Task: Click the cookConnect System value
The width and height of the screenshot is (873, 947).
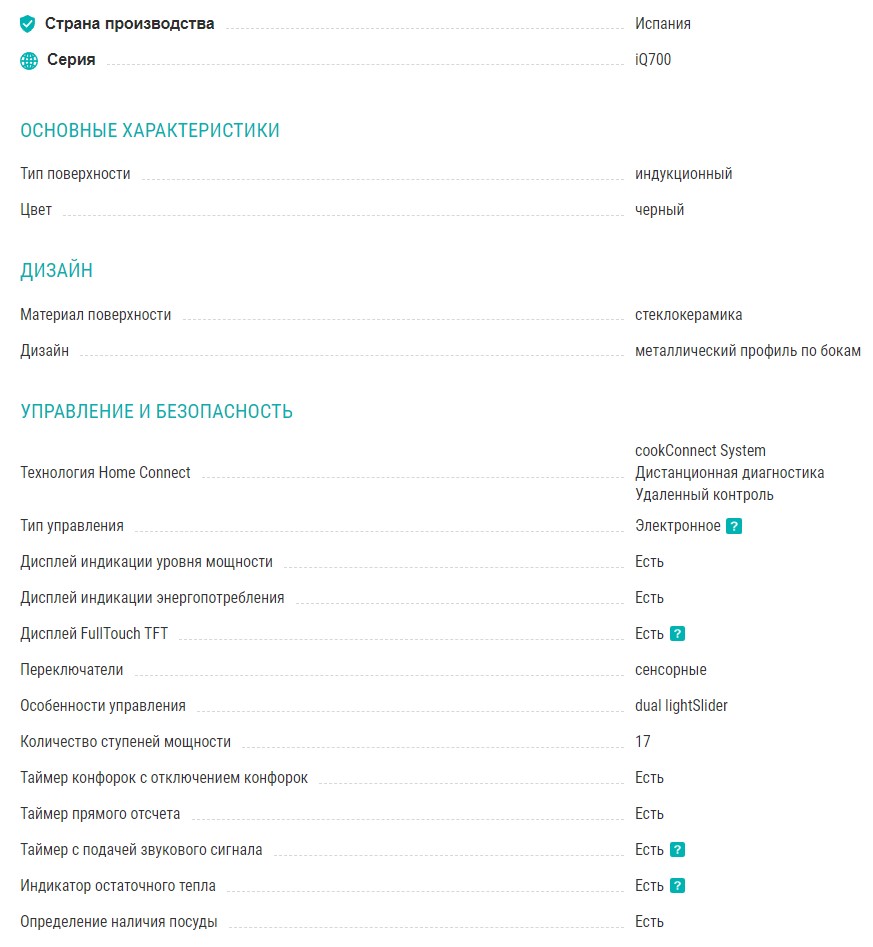Action: pyautogui.click(x=700, y=451)
